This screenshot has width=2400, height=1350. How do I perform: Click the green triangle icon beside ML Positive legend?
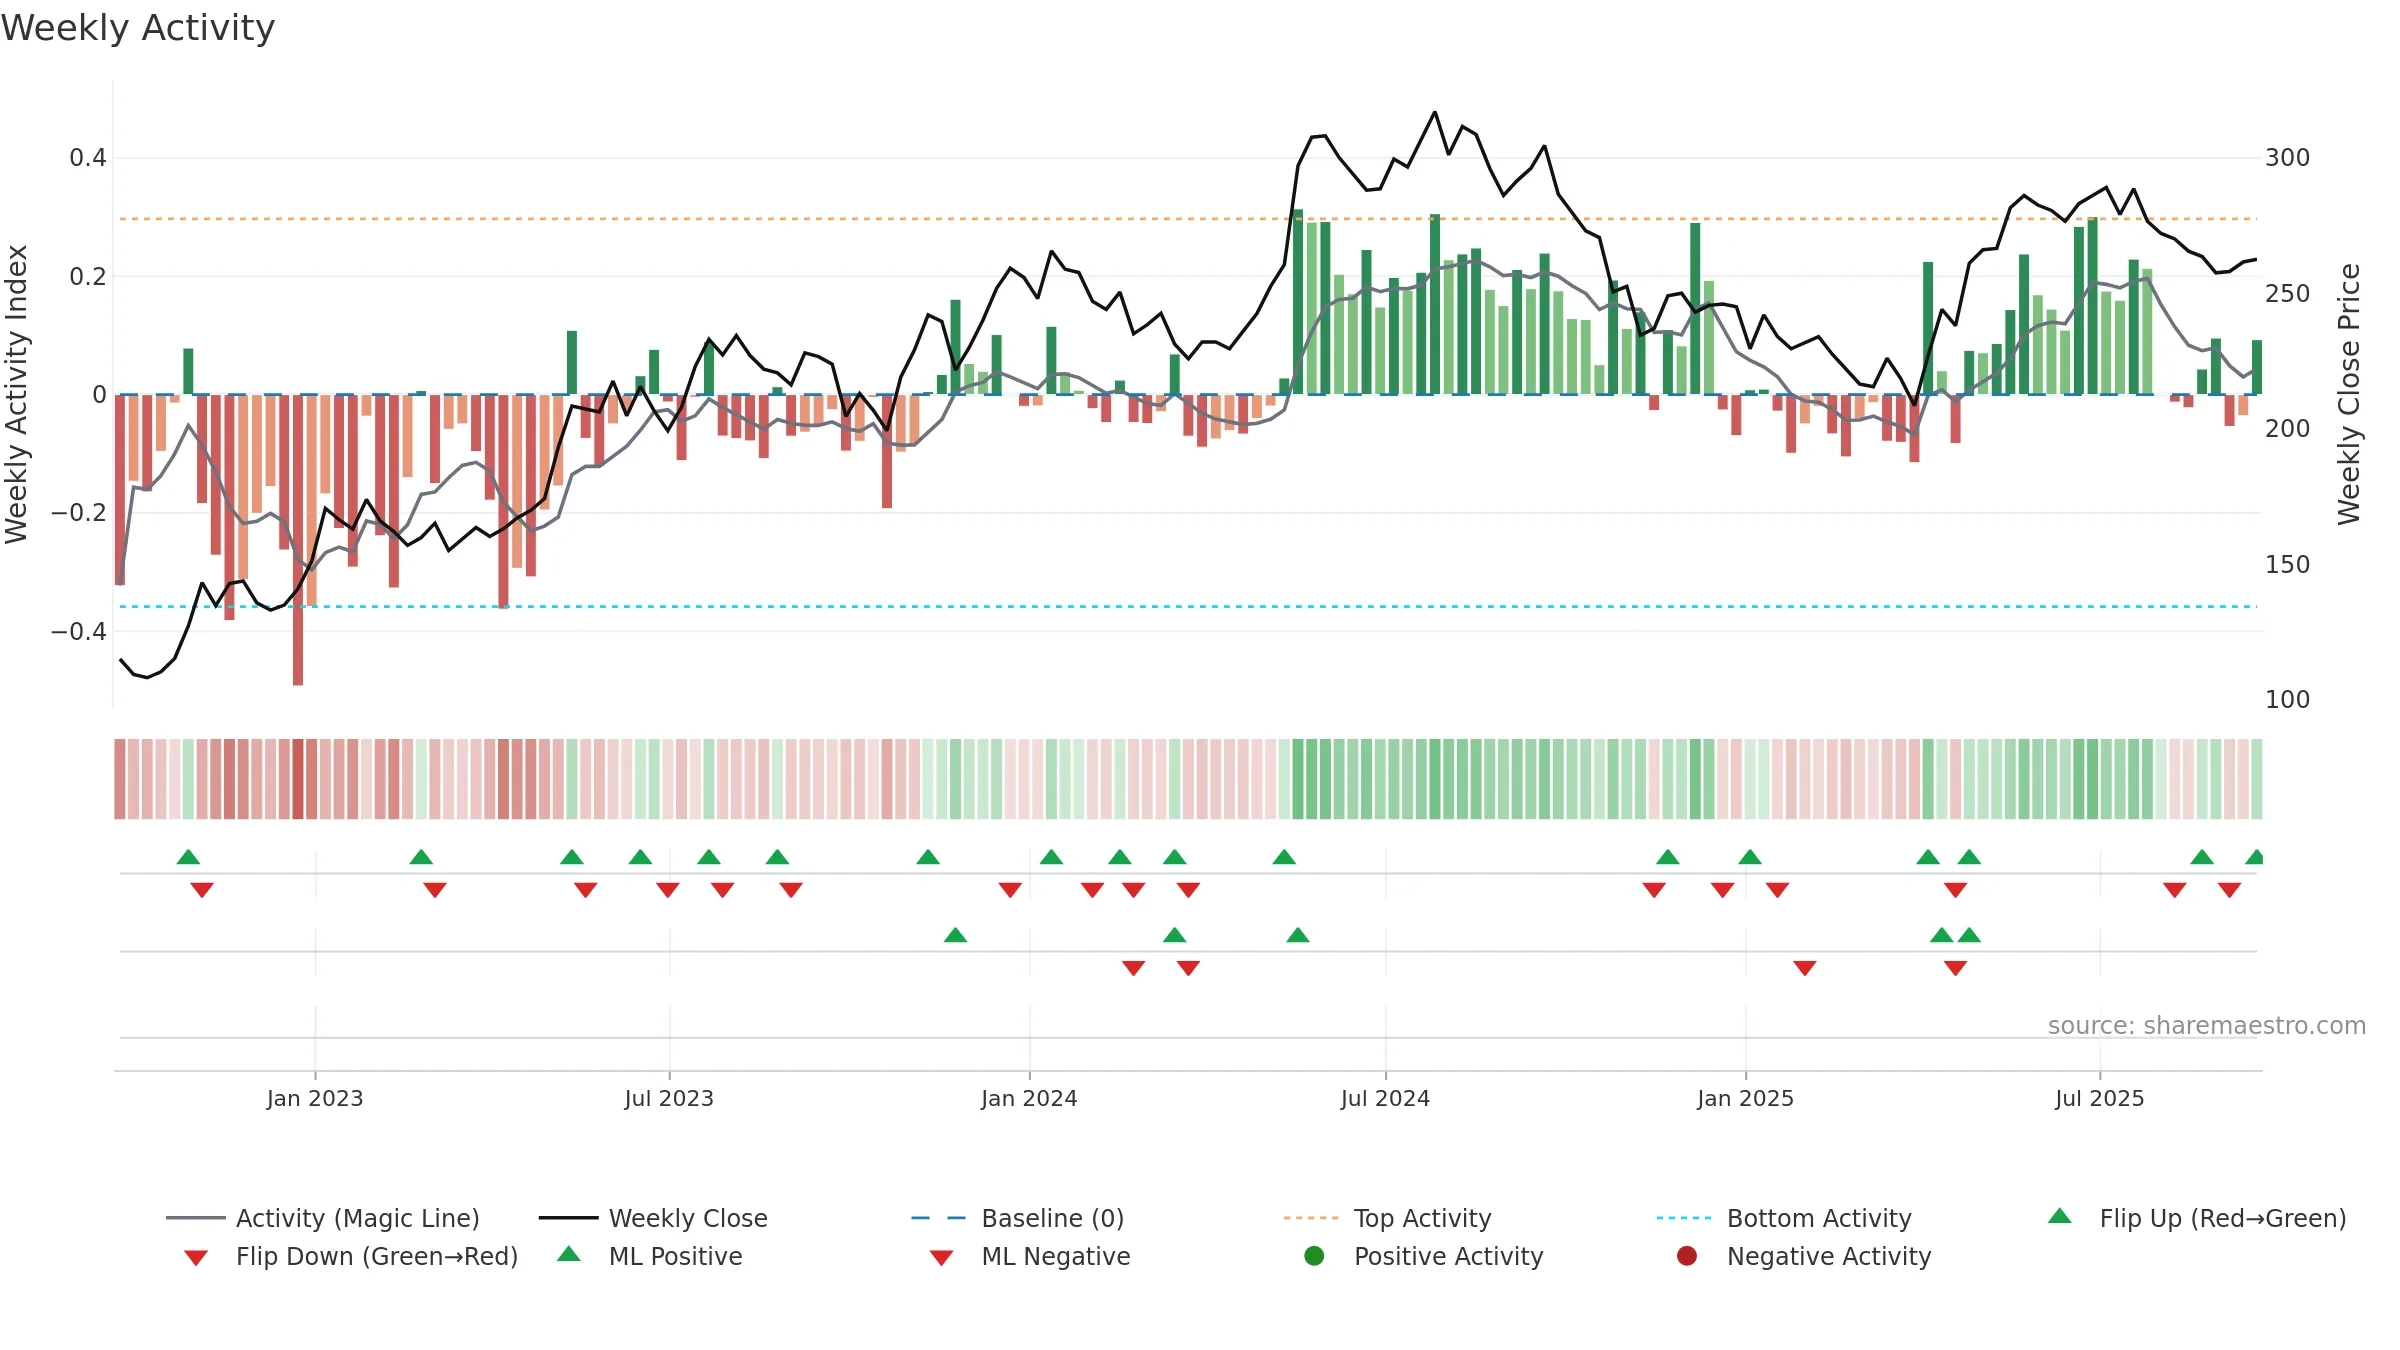click(x=568, y=1254)
